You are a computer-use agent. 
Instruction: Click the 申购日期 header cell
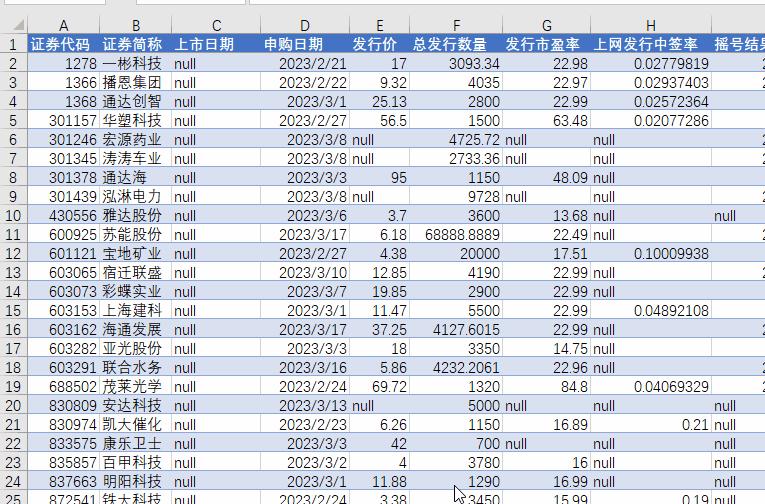(x=305, y=44)
